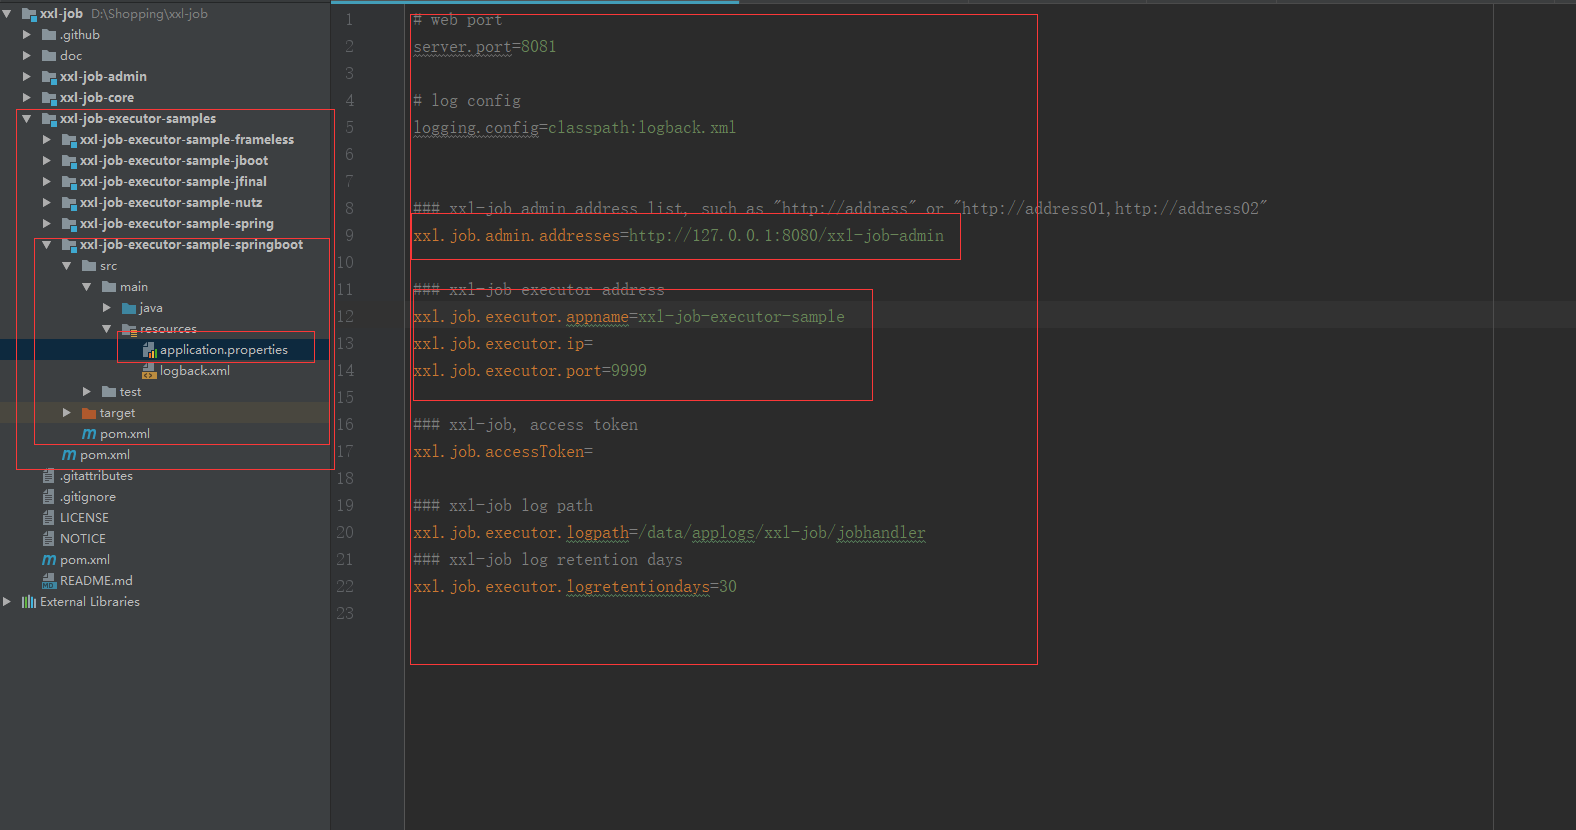The image size is (1576, 830).
Task: Click line number 23 in gutter
Action: (345, 614)
